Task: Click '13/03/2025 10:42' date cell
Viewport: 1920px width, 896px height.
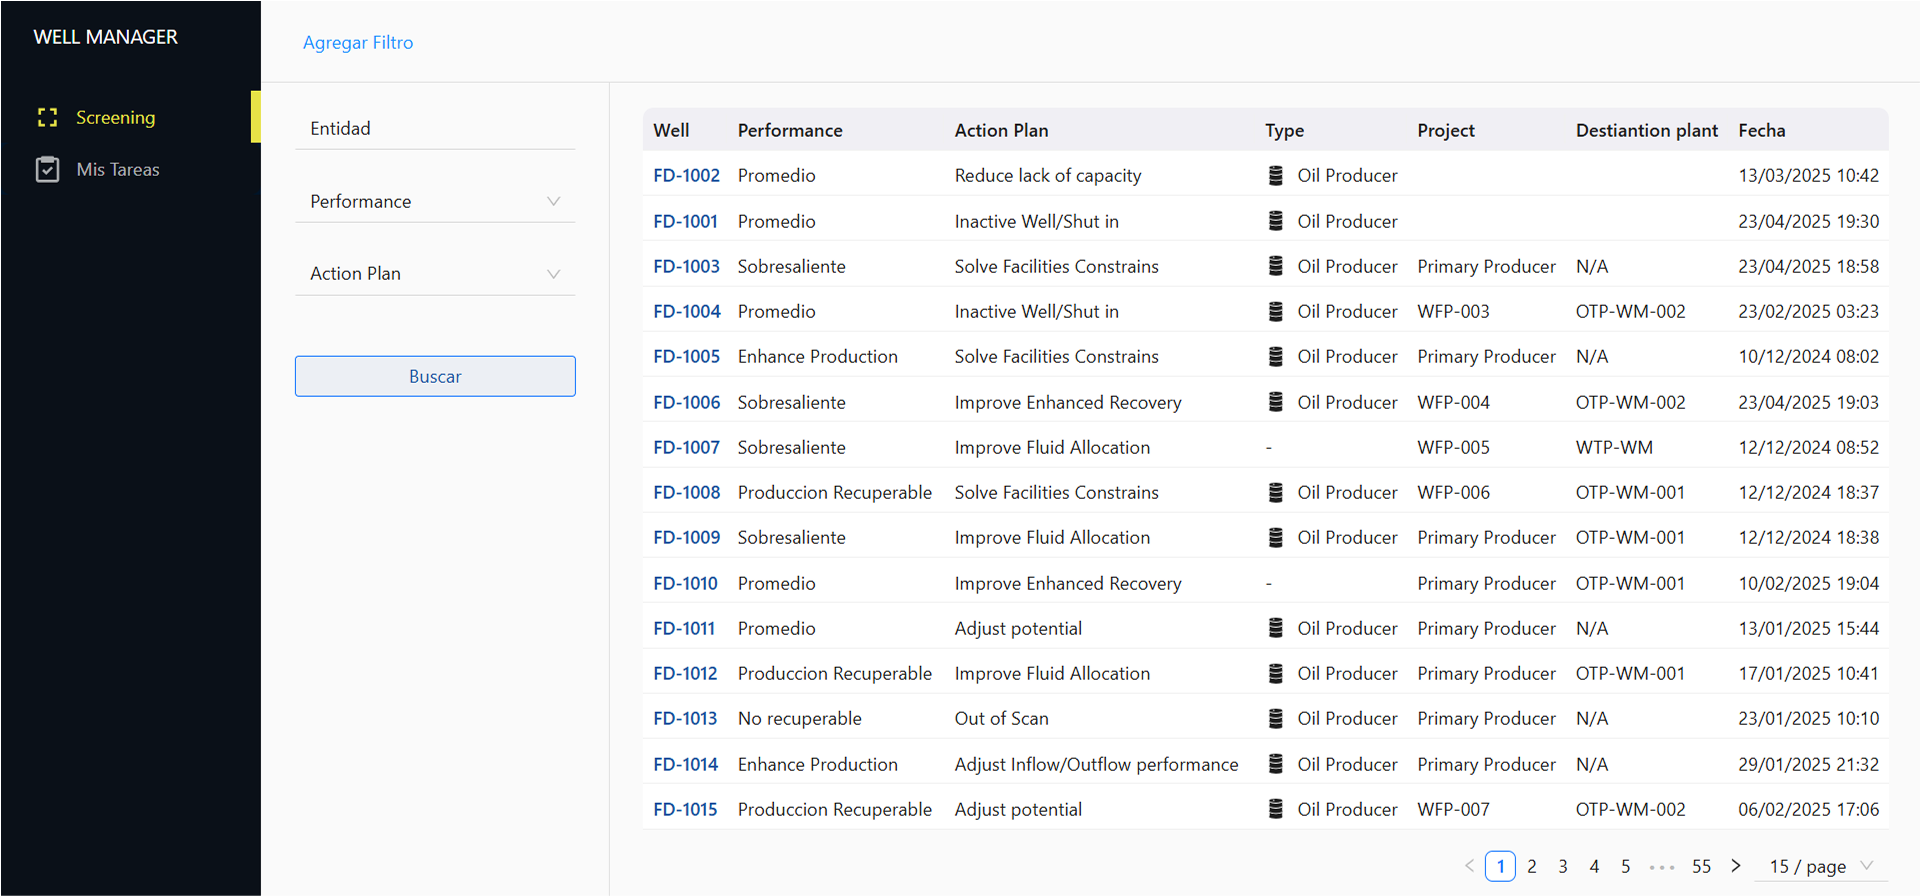Action: [x=1808, y=175]
